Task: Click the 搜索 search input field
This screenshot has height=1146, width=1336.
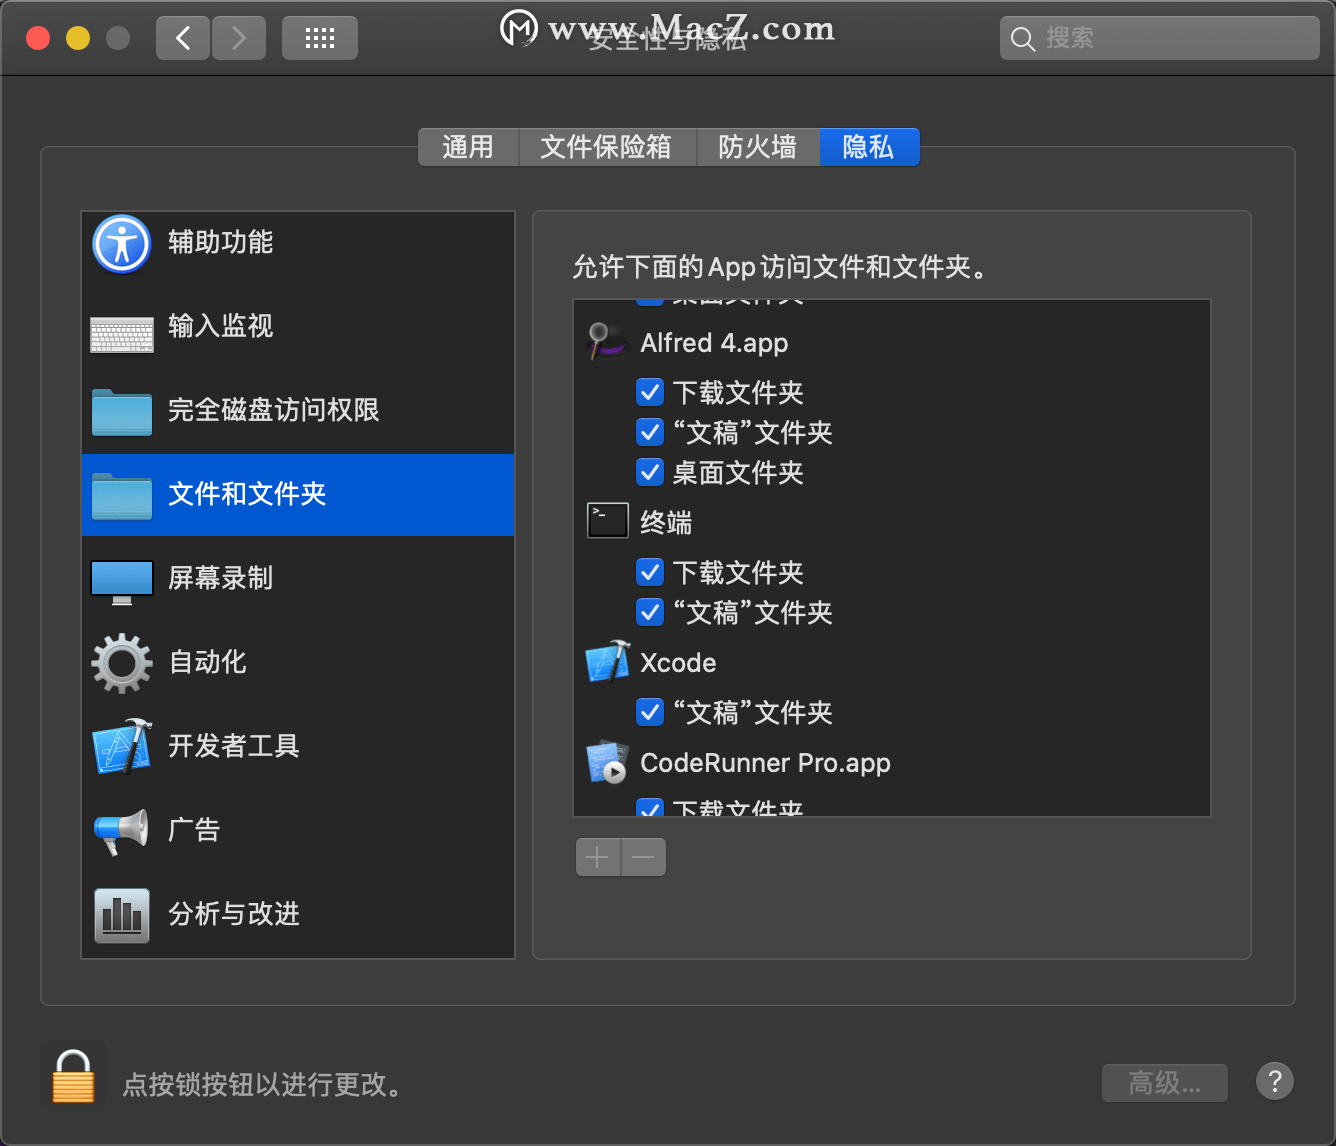Action: [1160, 38]
